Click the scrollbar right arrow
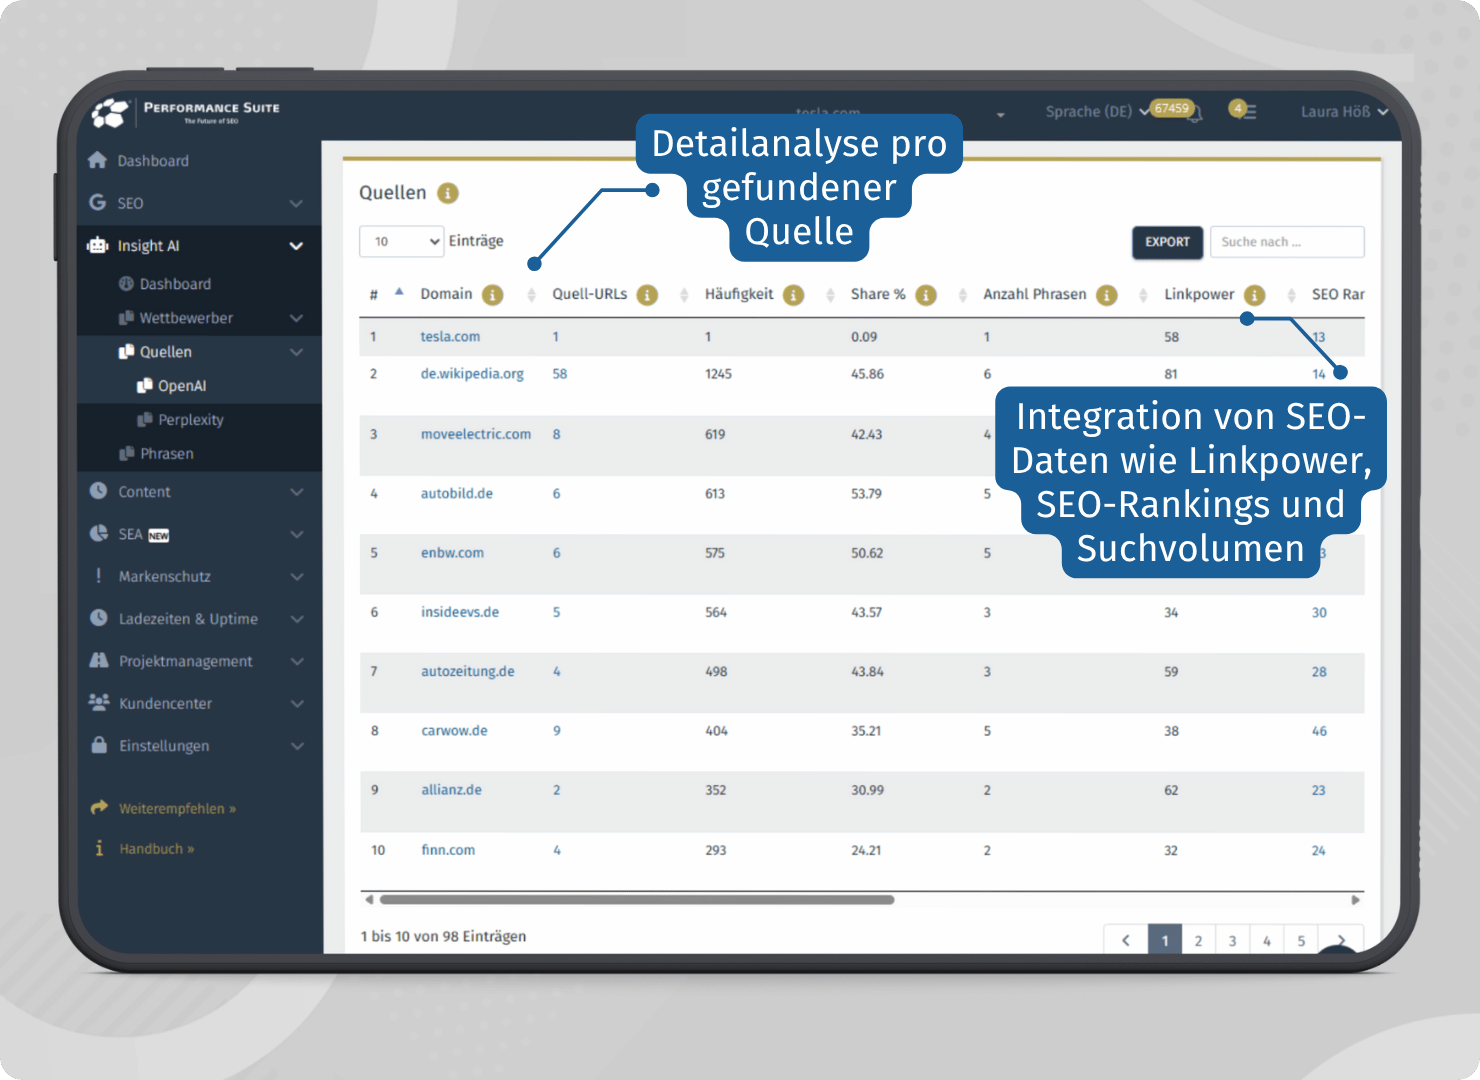 (x=1355, y=900)
